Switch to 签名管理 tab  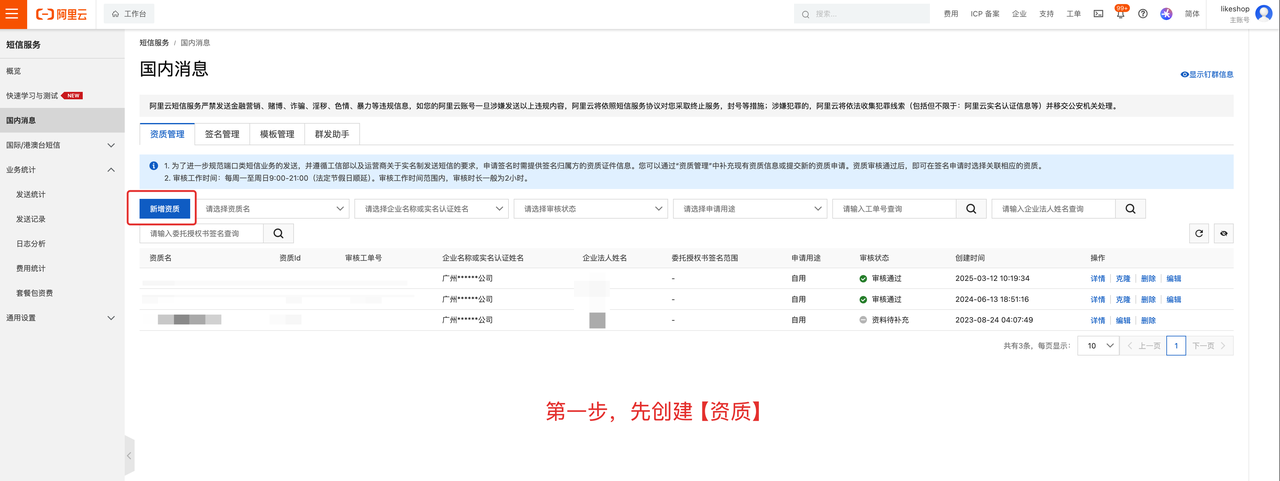click(x=222, y=134)
